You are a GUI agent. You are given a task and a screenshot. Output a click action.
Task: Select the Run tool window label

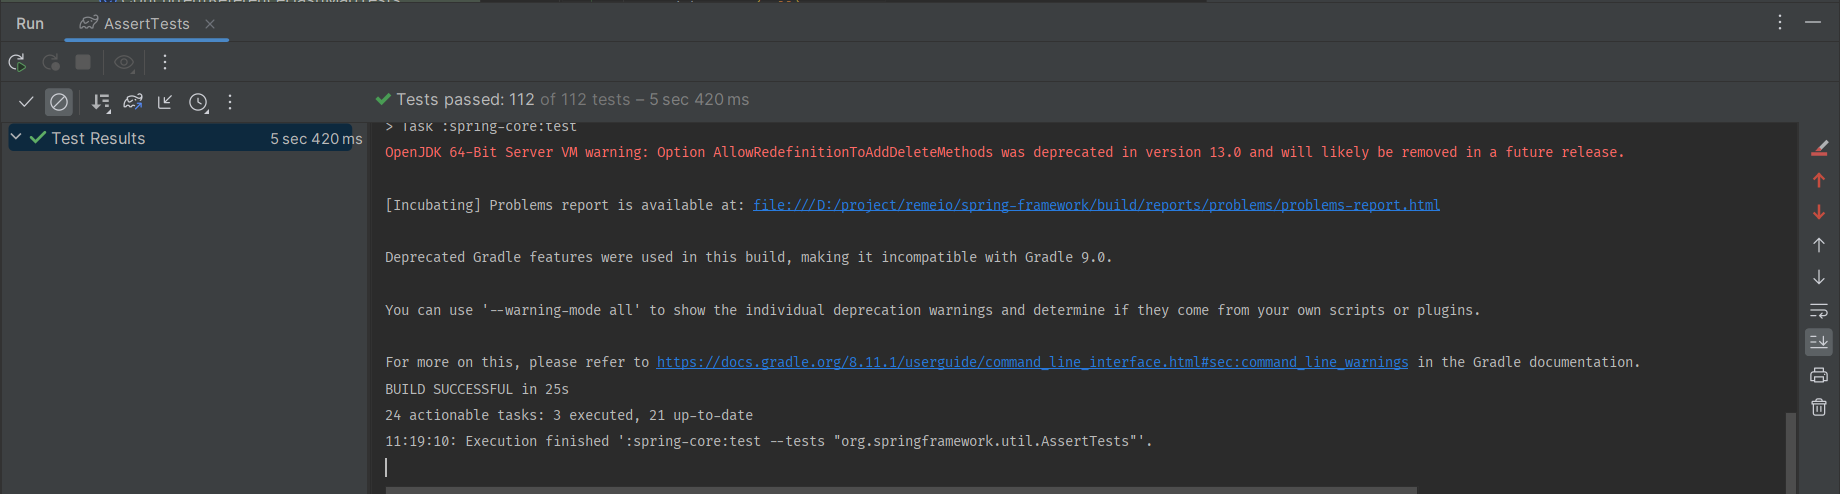[30, 23]
